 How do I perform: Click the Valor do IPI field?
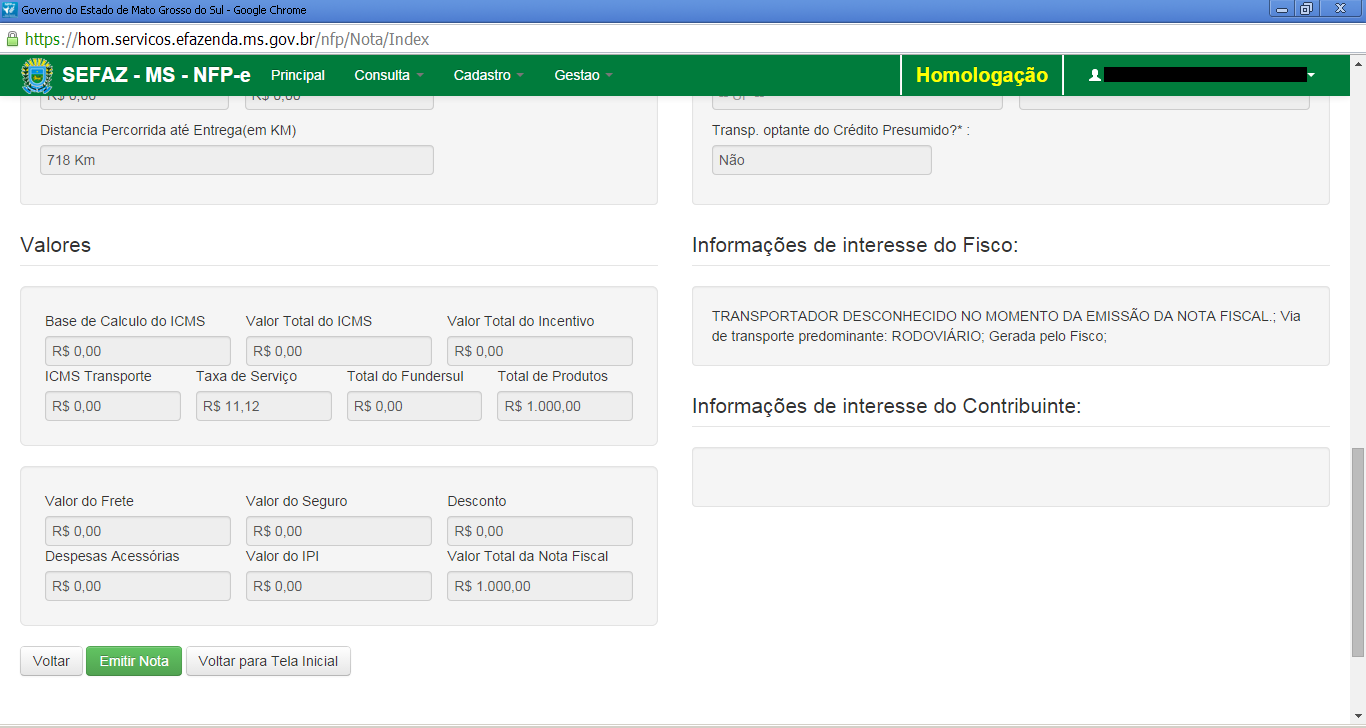339,586
